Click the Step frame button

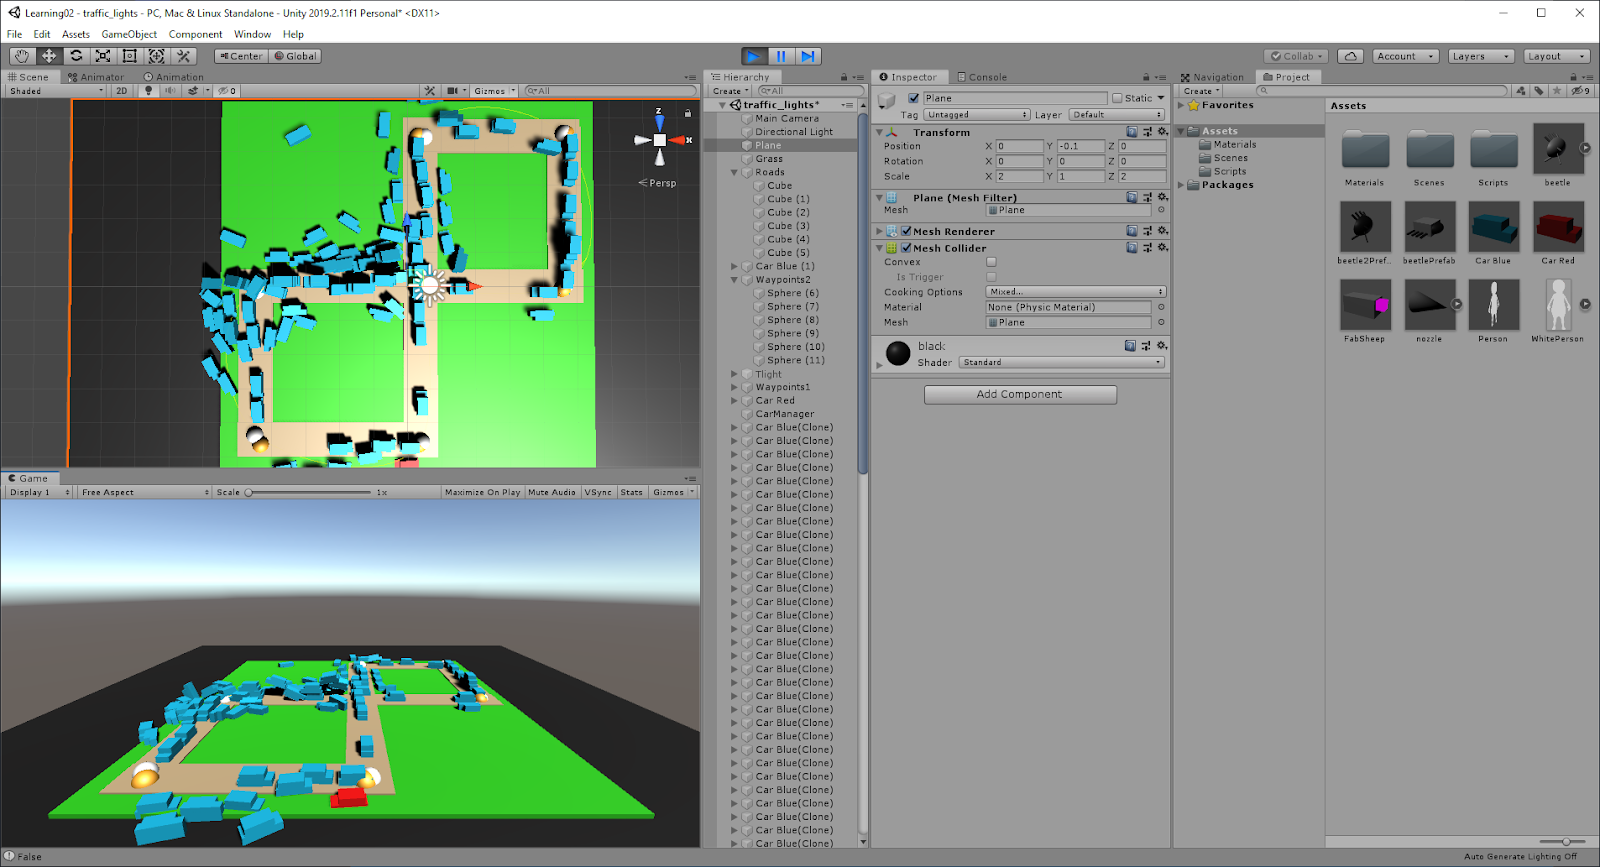tap(808, 56)
